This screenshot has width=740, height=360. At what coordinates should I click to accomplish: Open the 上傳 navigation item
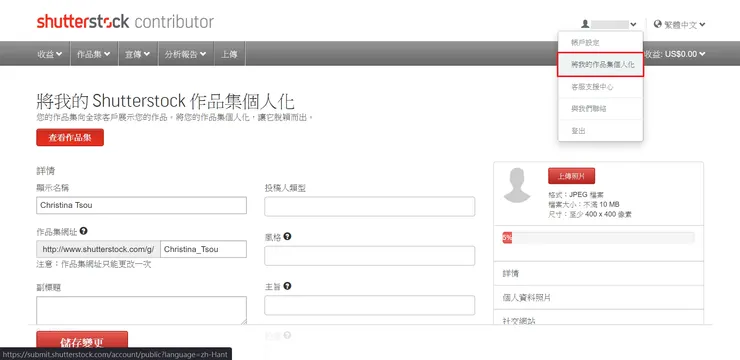click(229, 54)
